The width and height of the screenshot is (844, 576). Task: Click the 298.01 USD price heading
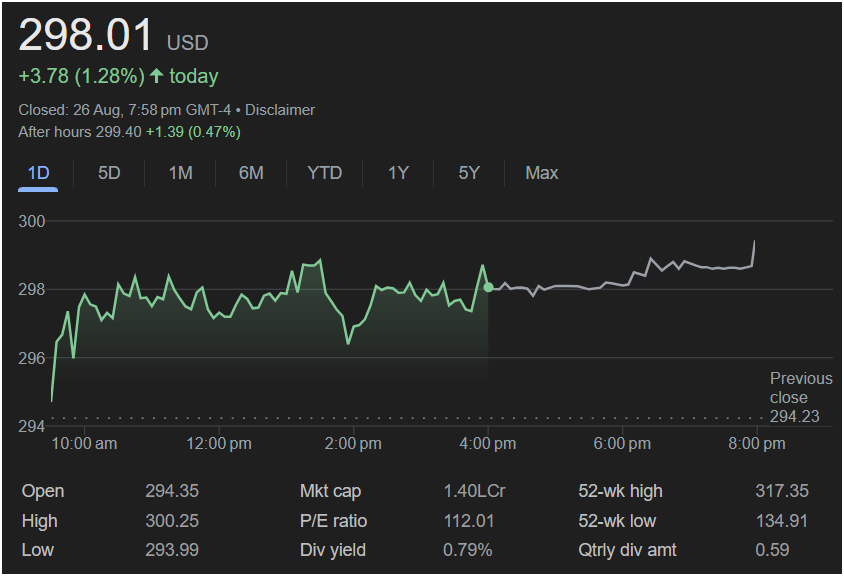[x=113, y=37]
